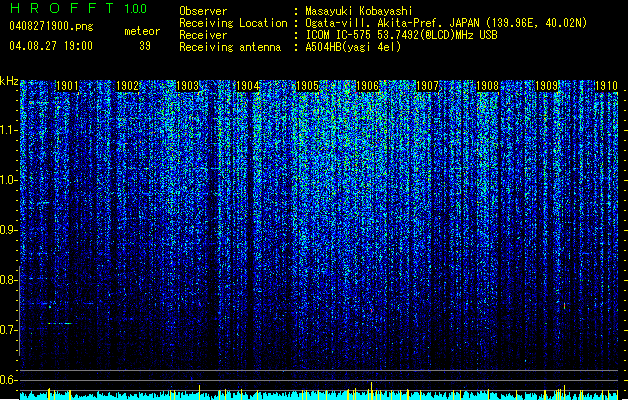Screen dimensions: 629x400
Task: Select the 1909 time marker
Action: (x=547, y=86)
